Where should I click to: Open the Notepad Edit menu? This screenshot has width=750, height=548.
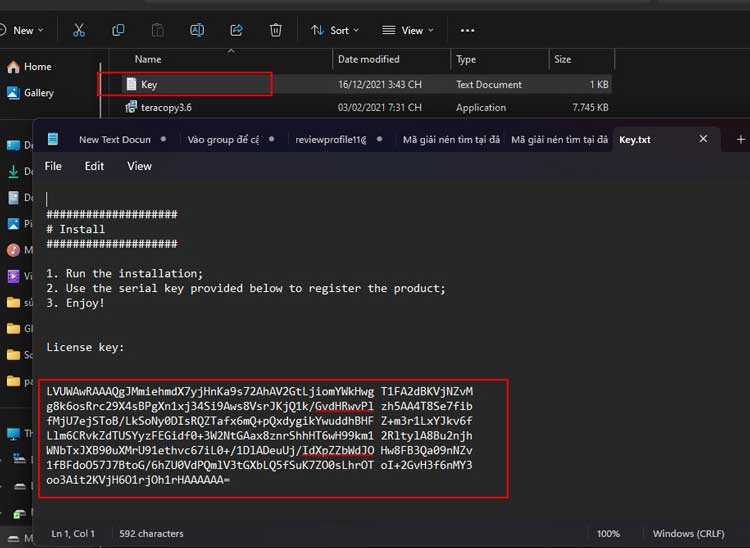pos(94,166)
